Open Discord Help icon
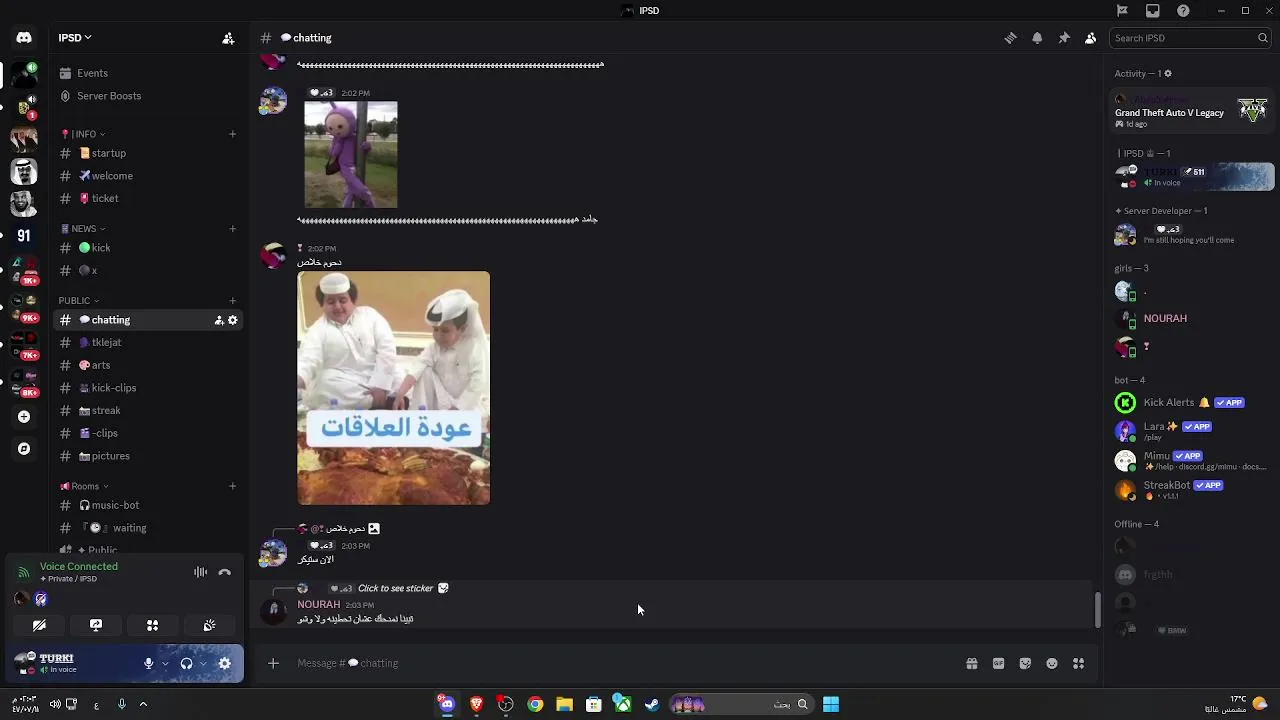Screen dimensions: 1280x720 [x=1184, y=10]
